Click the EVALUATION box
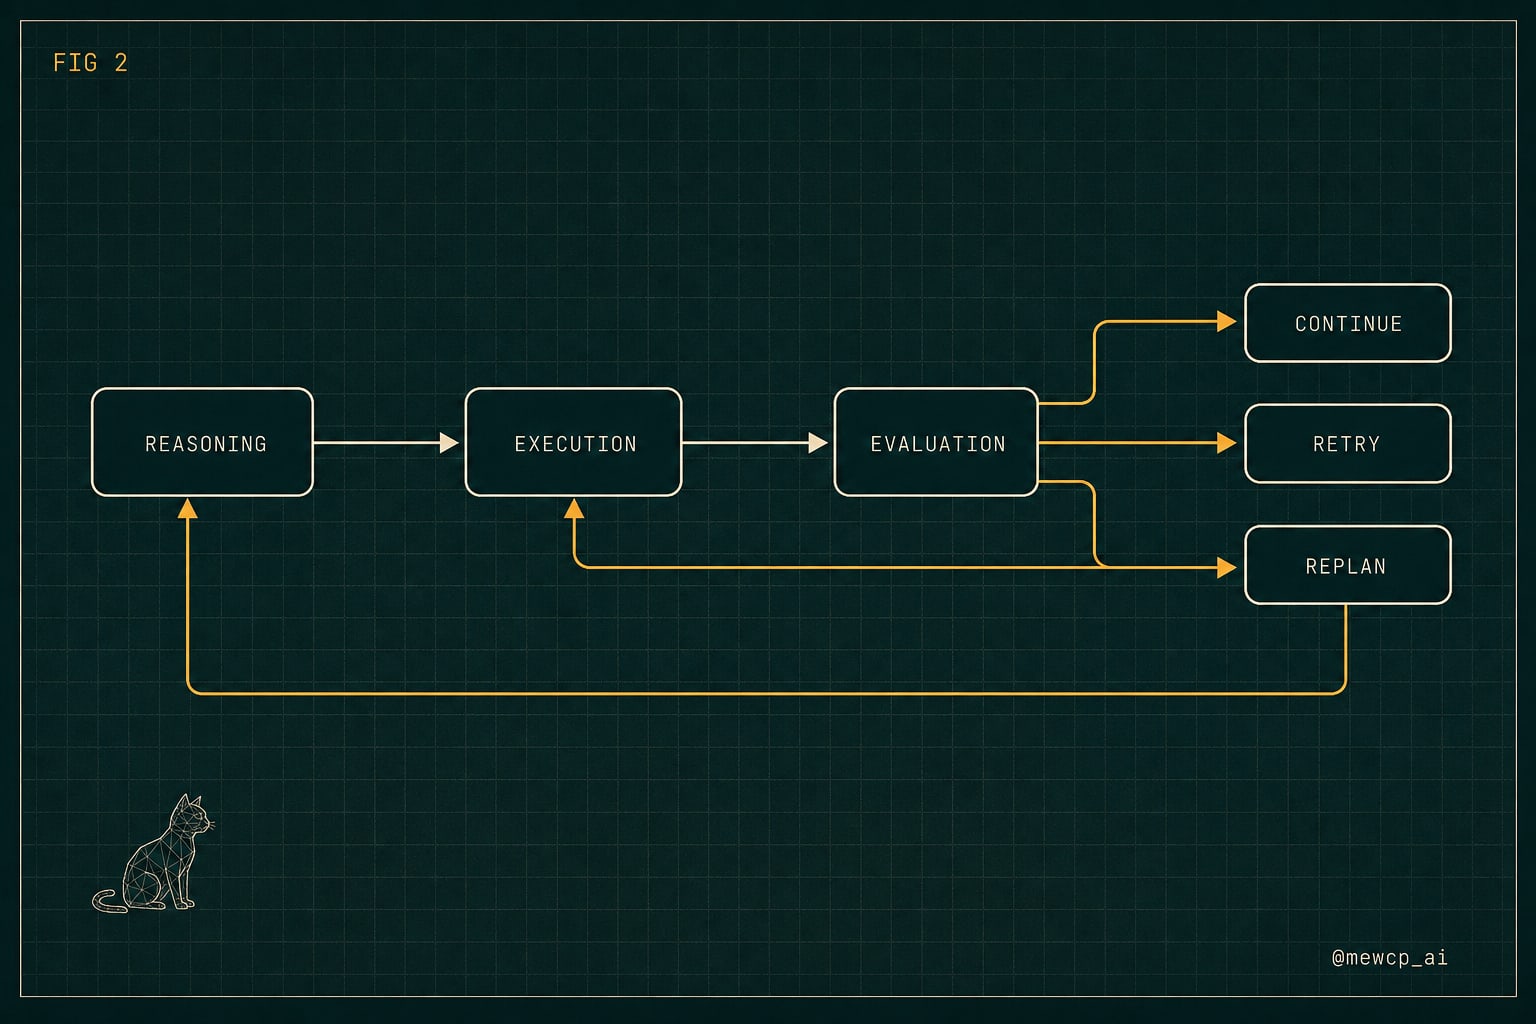 click(936, 442)
